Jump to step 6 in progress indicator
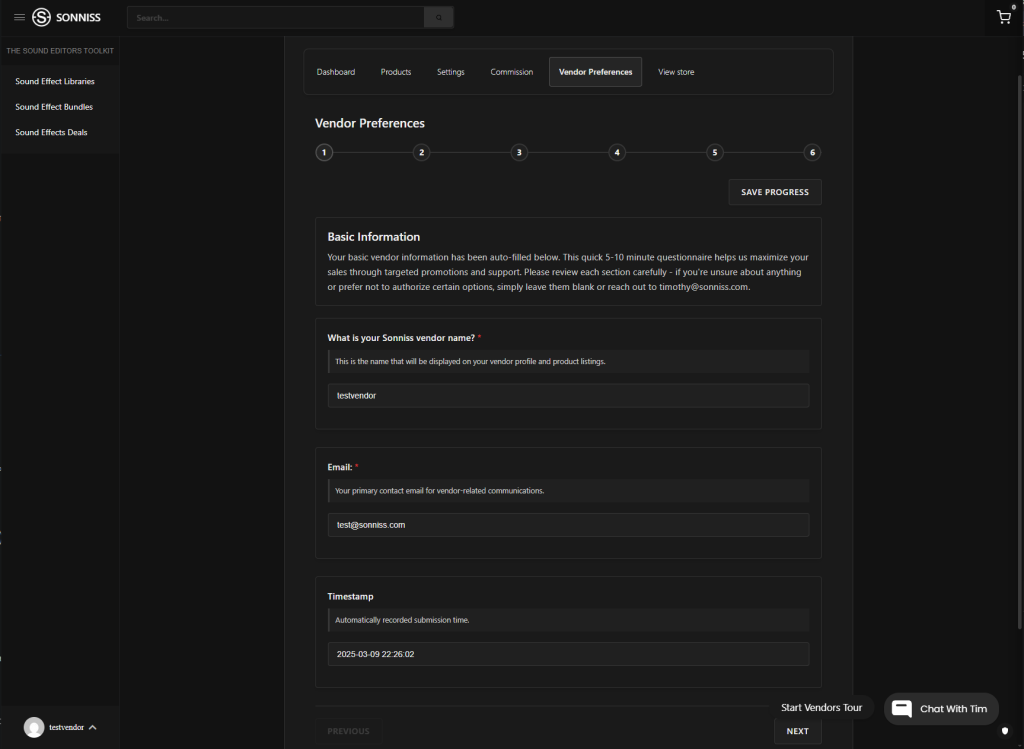Image resolution: width=1024 pixels, height=749 pixels. 812,153
